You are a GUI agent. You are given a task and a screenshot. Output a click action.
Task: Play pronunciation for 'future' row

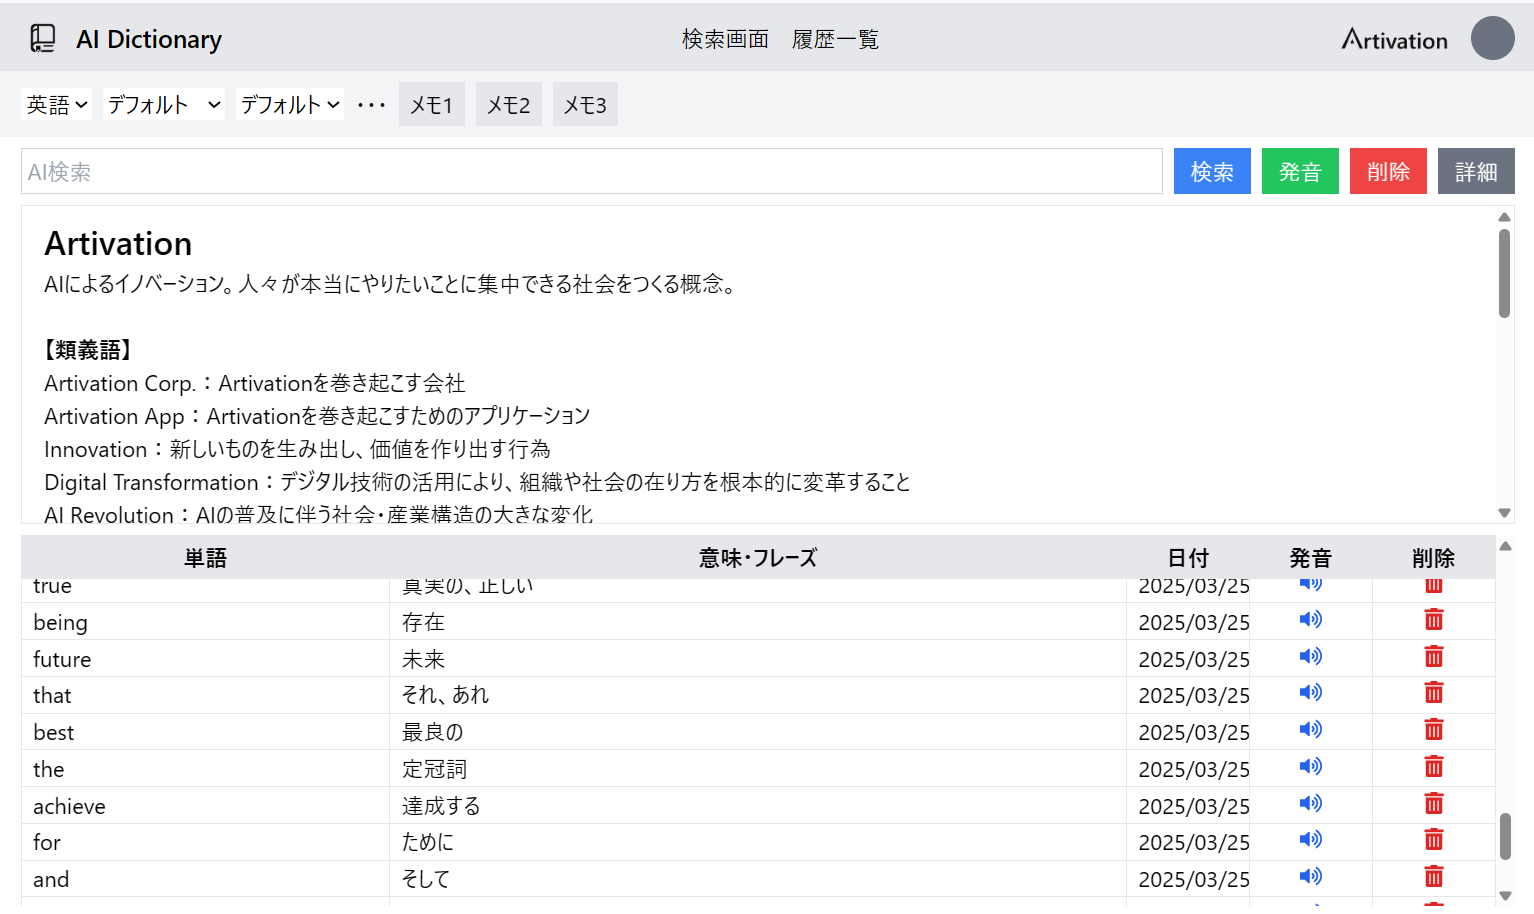click(x=1311, y=657)
